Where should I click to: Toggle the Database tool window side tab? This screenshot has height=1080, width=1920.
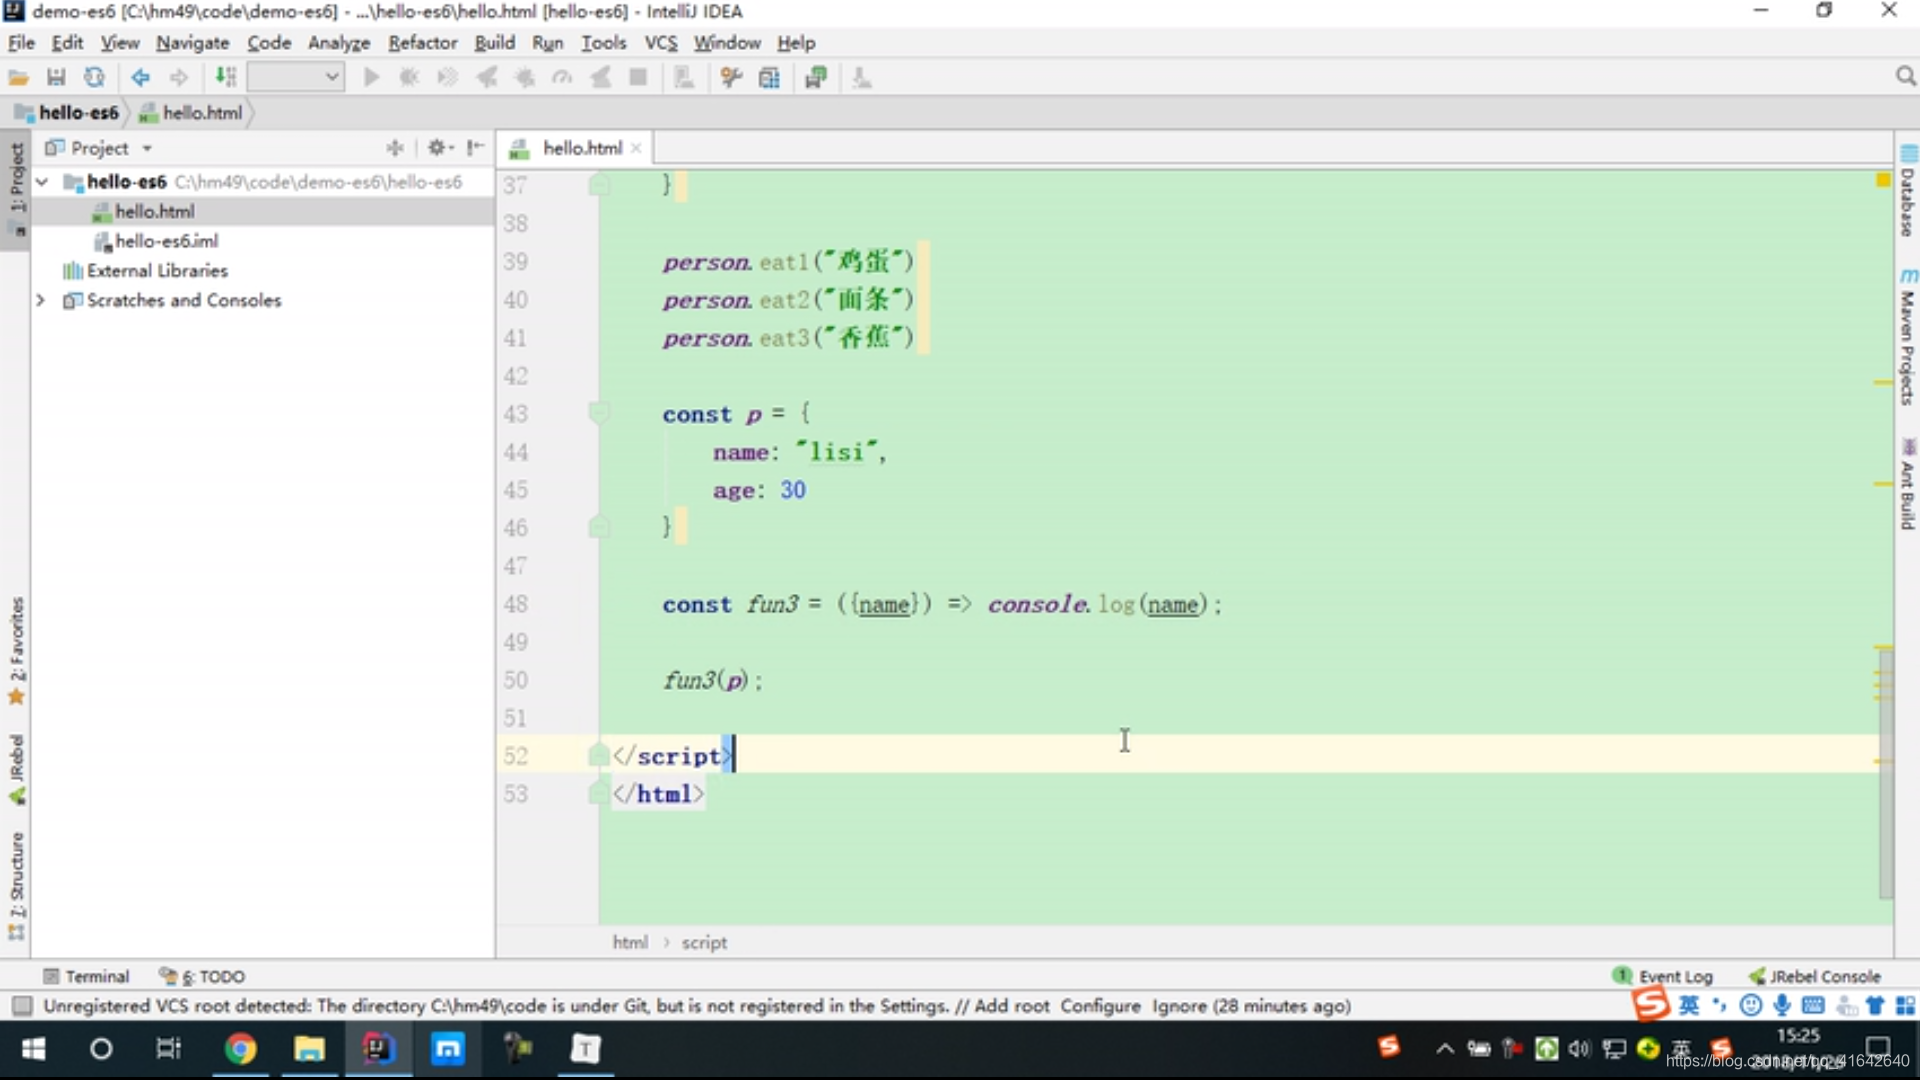point(1908,192)
